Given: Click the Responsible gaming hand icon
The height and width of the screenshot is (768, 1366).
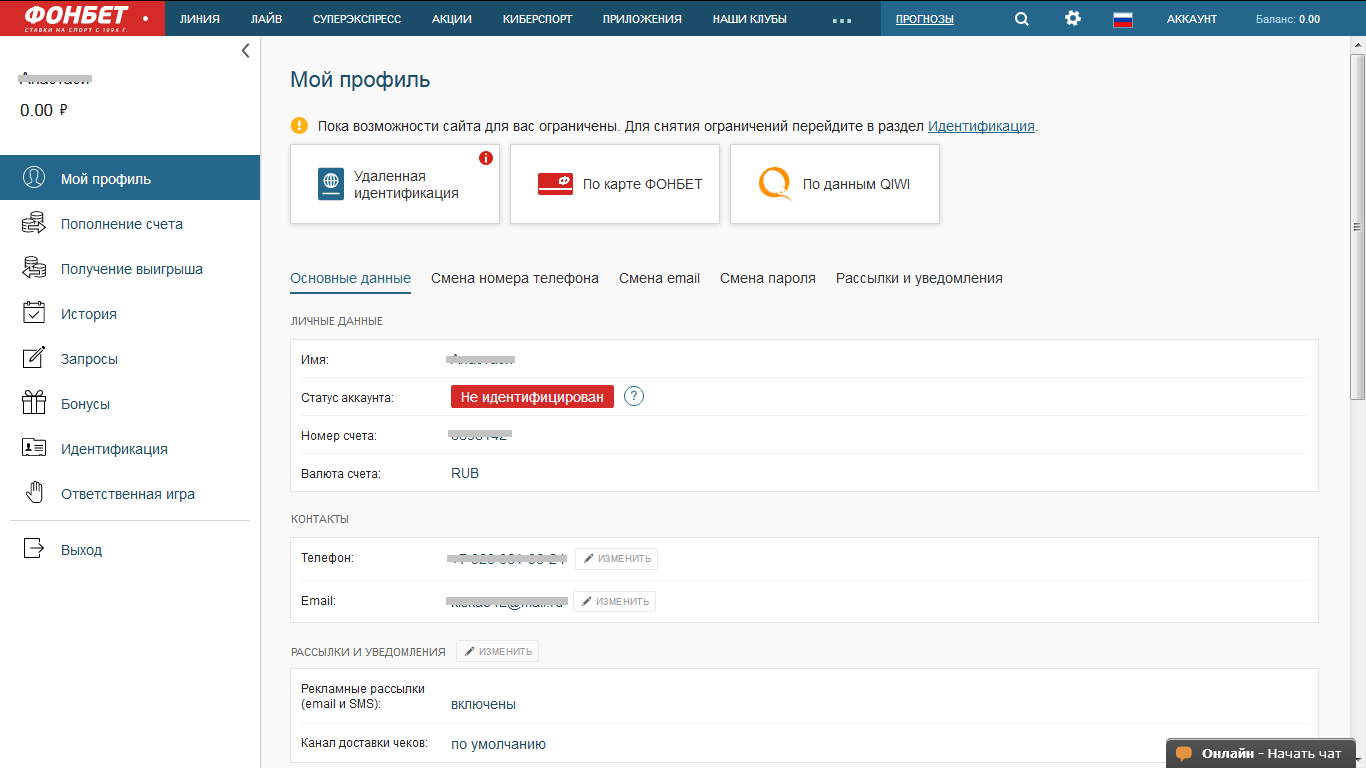Looking at the screenshot, I should point(34,492).
